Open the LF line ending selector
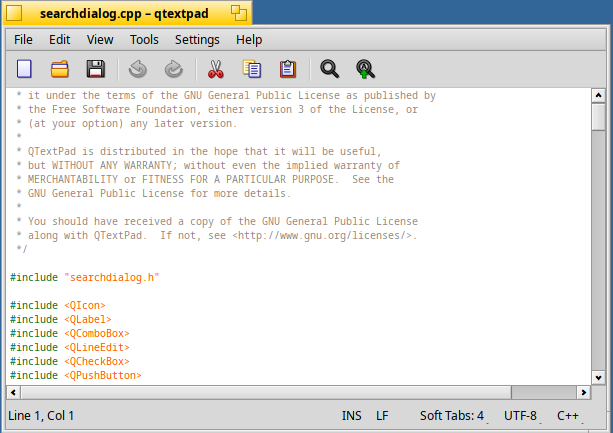 click(x=382, y=415)
